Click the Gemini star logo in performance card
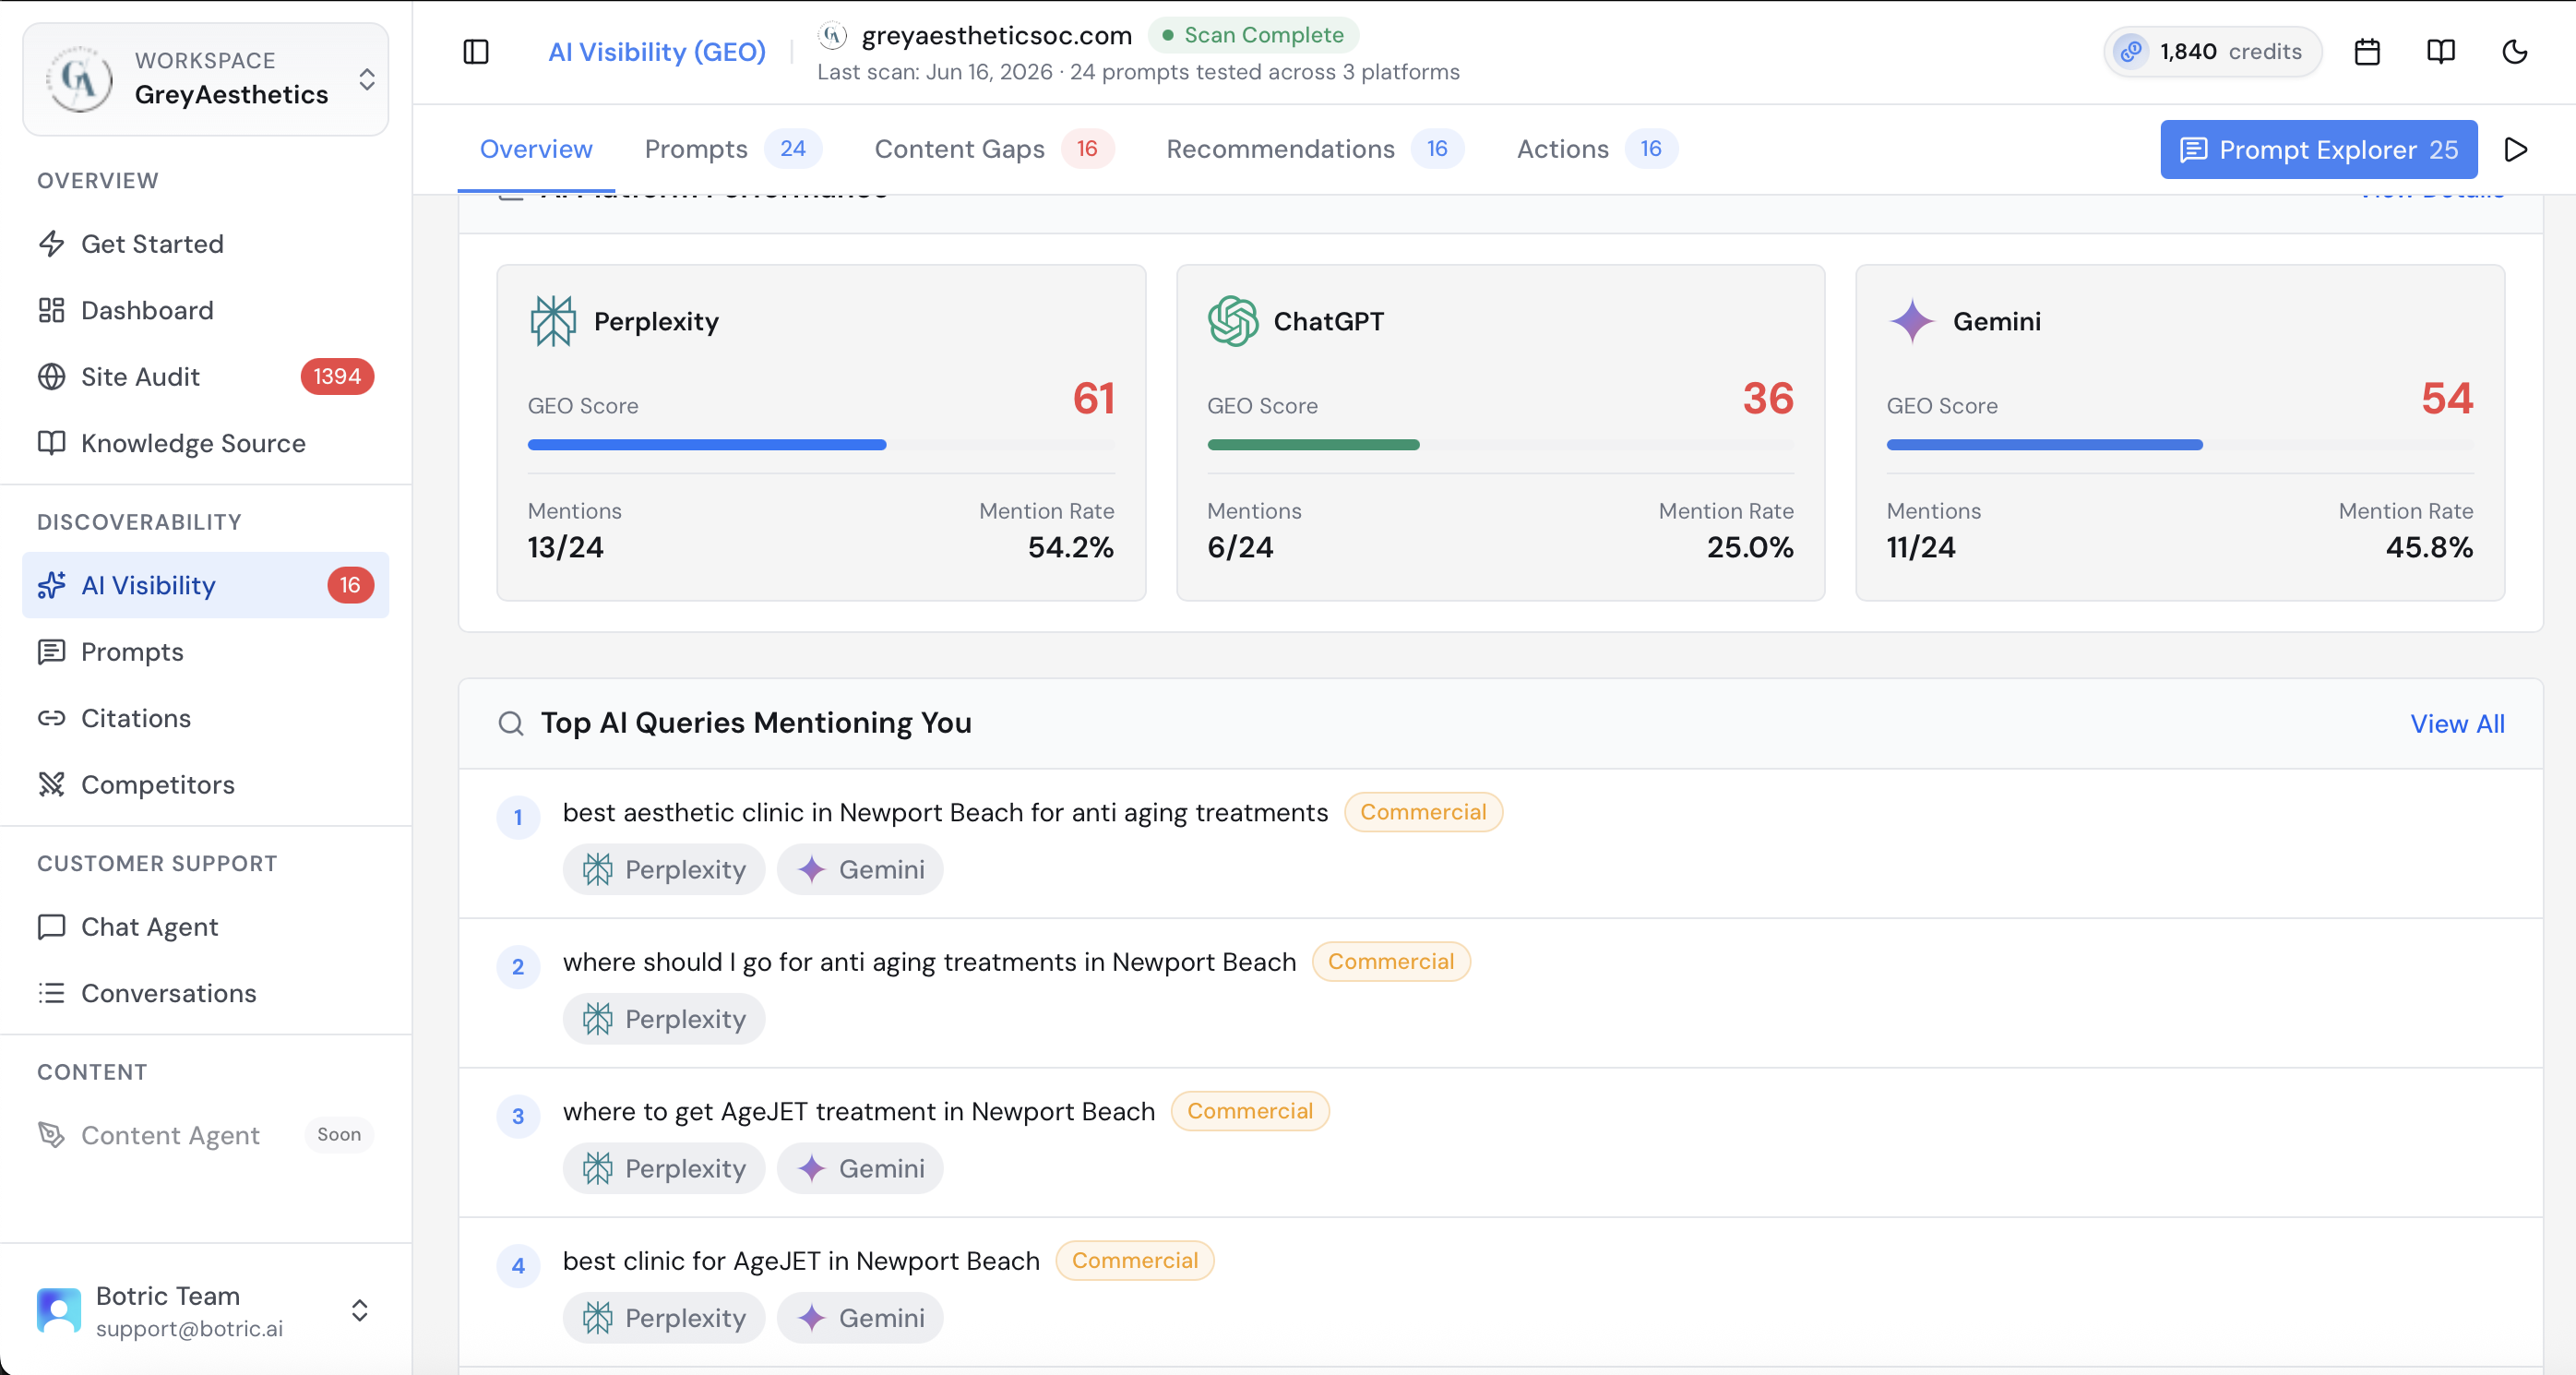This screenshot has width=2576, height=1375. [x=1912, y=321]
